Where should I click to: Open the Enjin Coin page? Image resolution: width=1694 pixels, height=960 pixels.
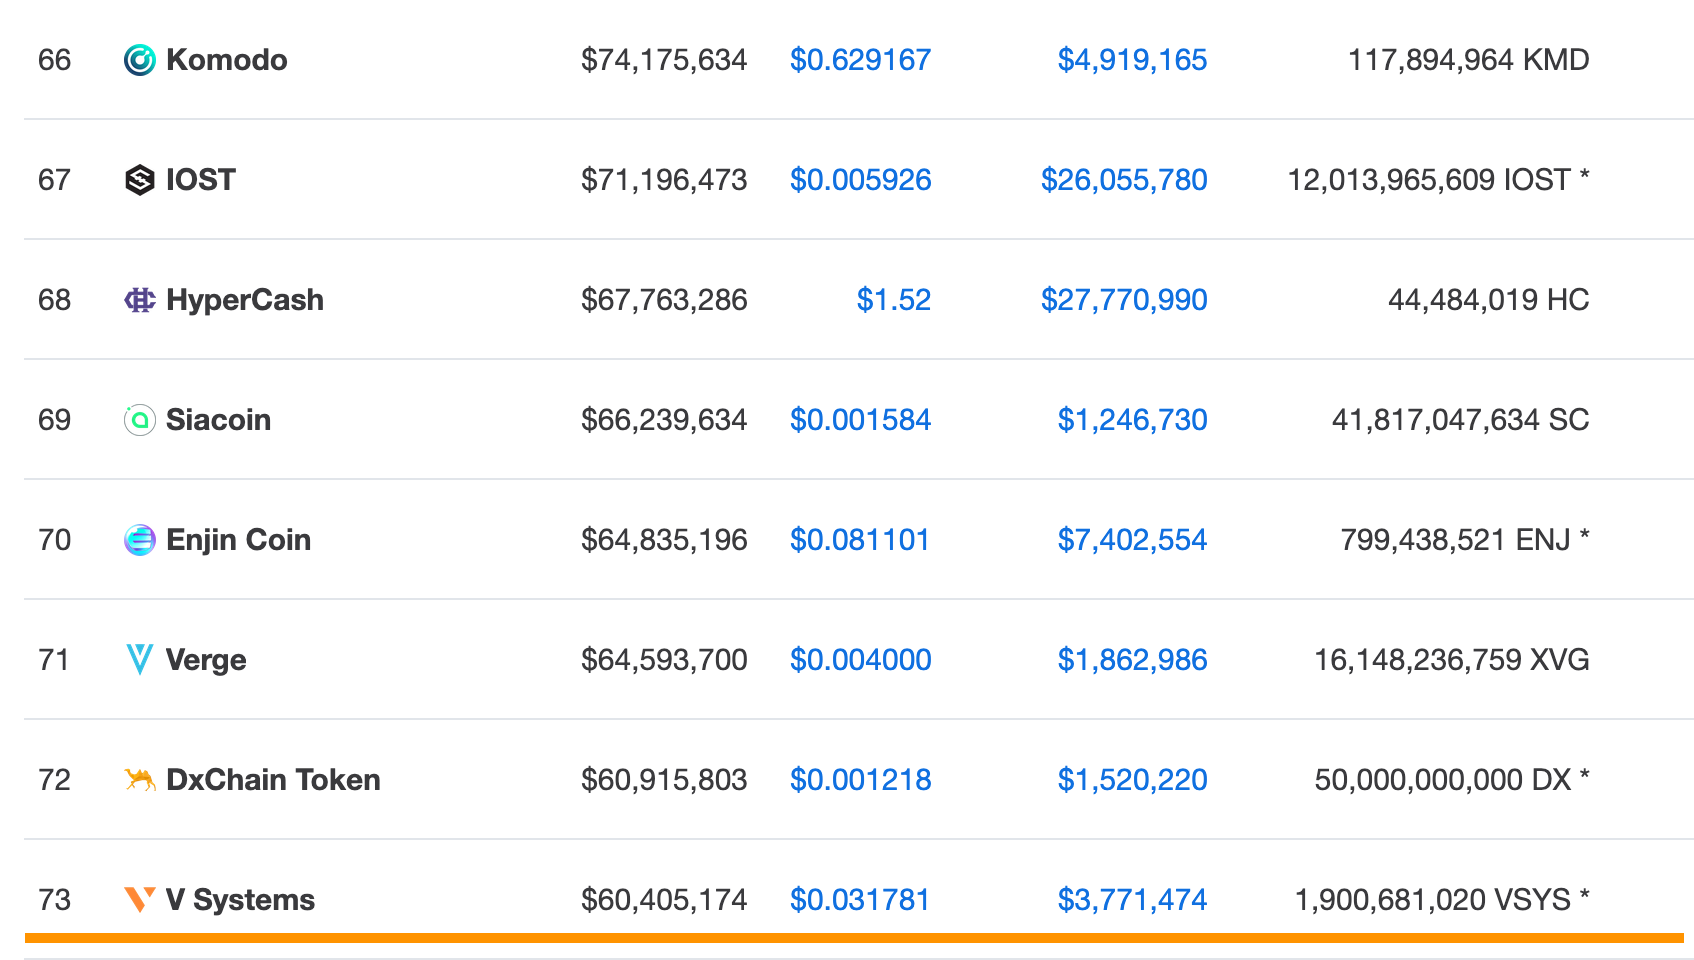coord(238,540)
